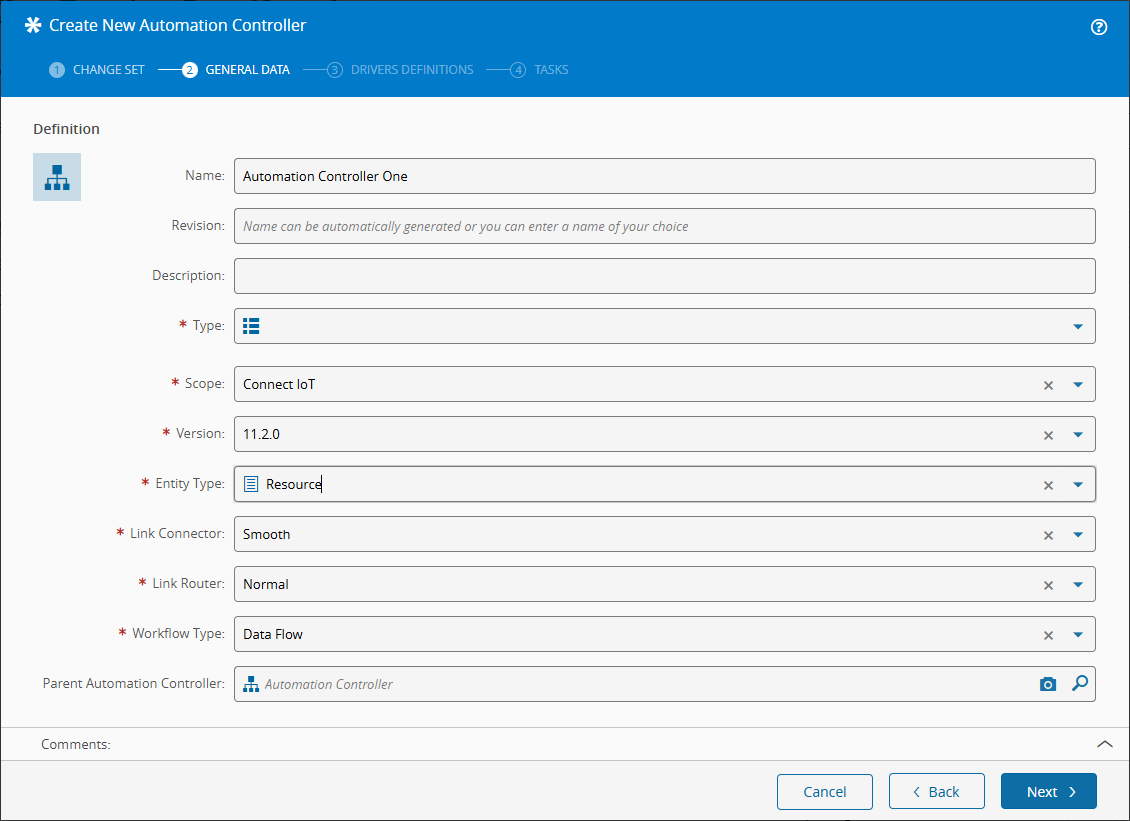Click the automation controller definition image icon

click(x=57, y=177)
